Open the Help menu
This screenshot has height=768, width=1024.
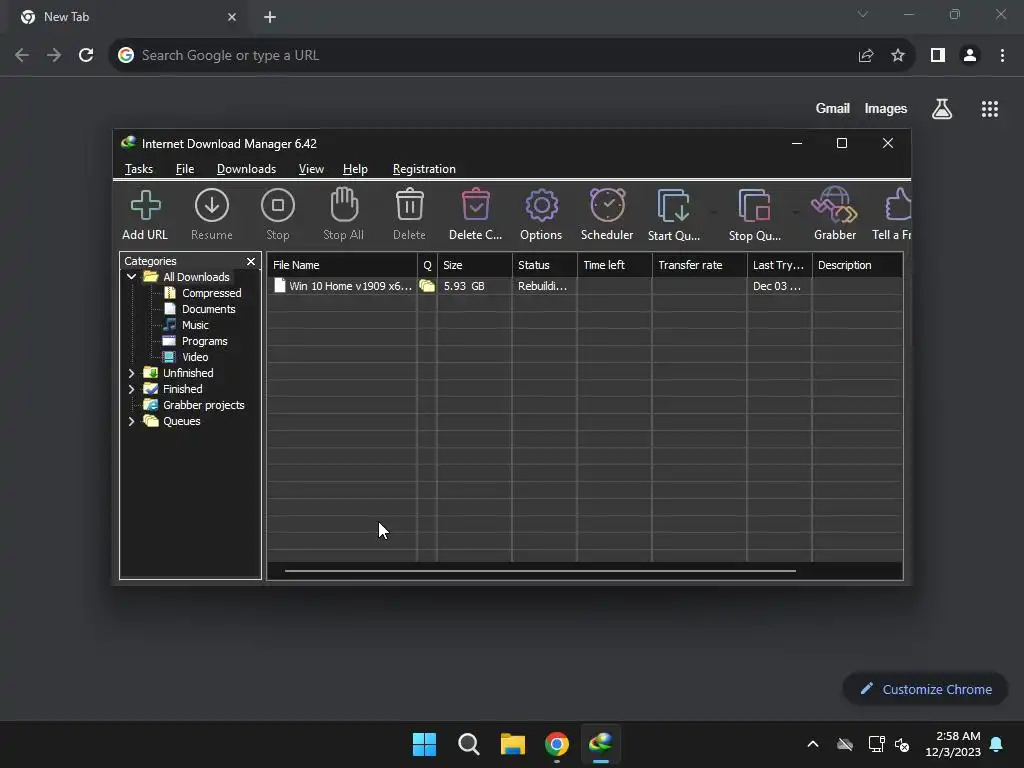coord(355,169)
